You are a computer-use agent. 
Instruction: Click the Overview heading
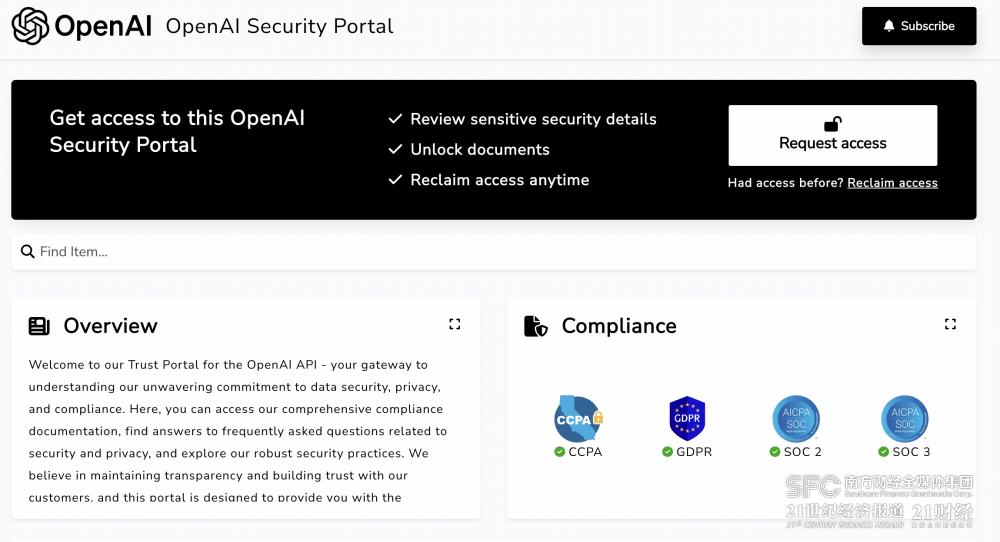point(110,326)
